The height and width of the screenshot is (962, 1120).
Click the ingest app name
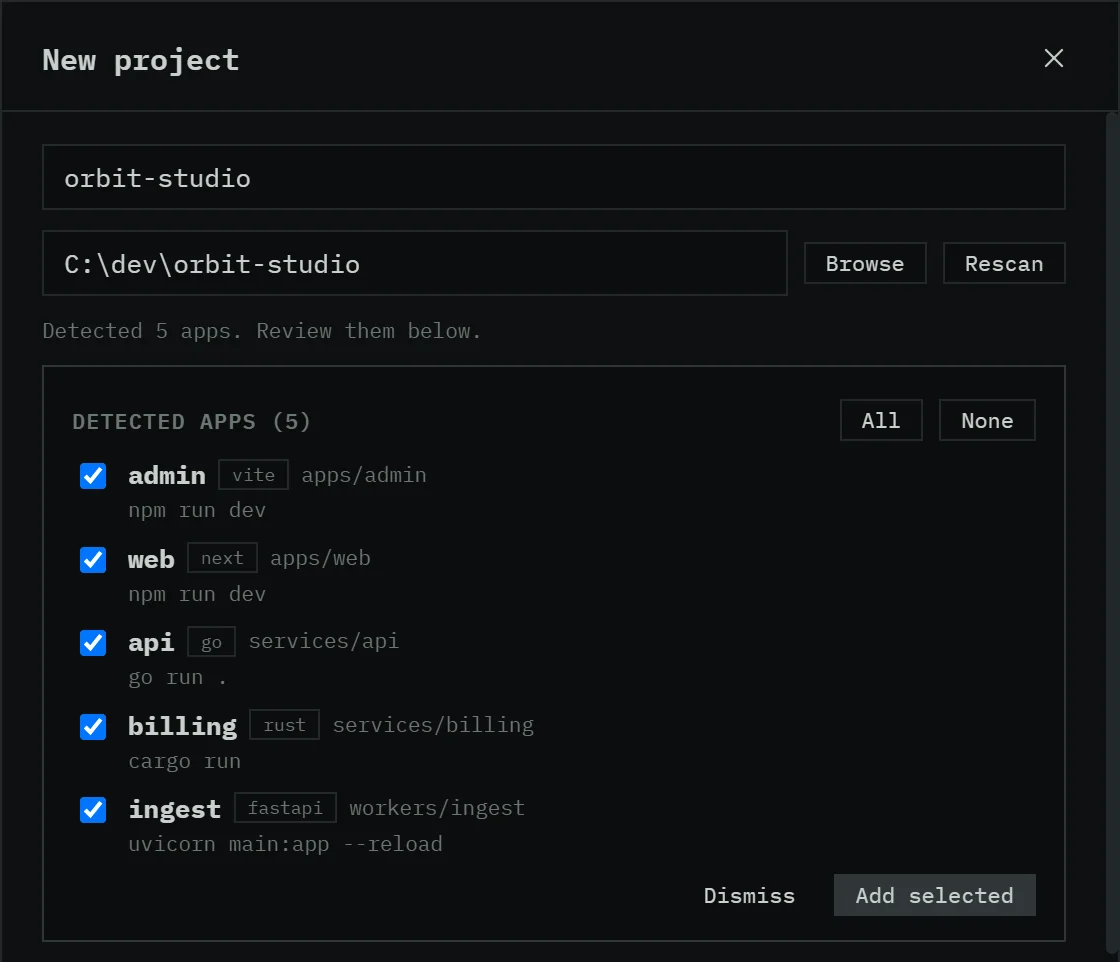click(x=174, y=810)
